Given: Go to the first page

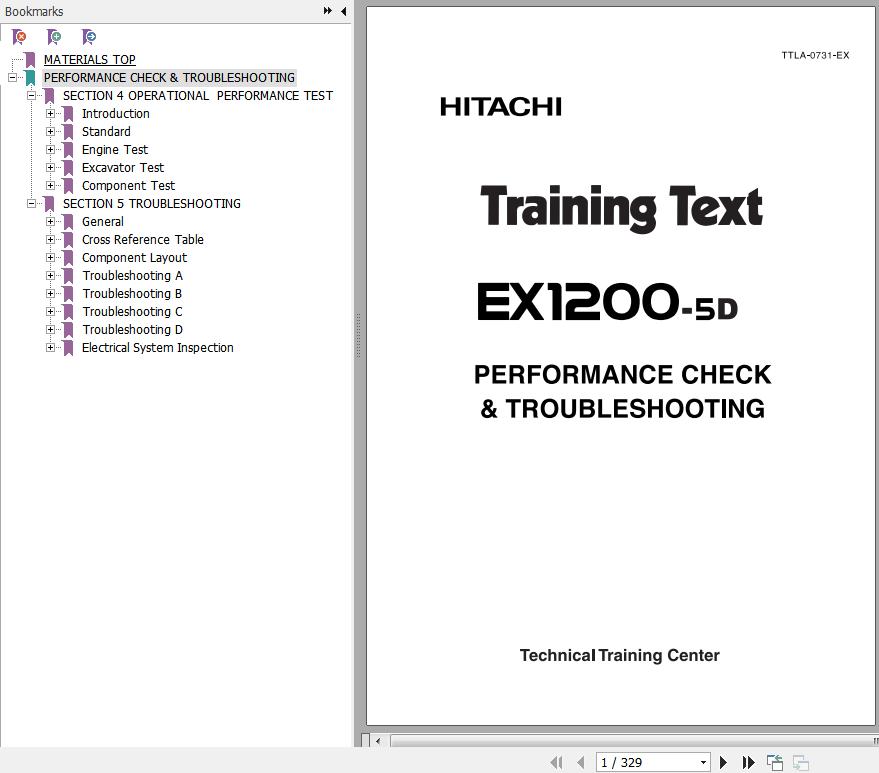Looking at the screenshot, I should point(556,762).
